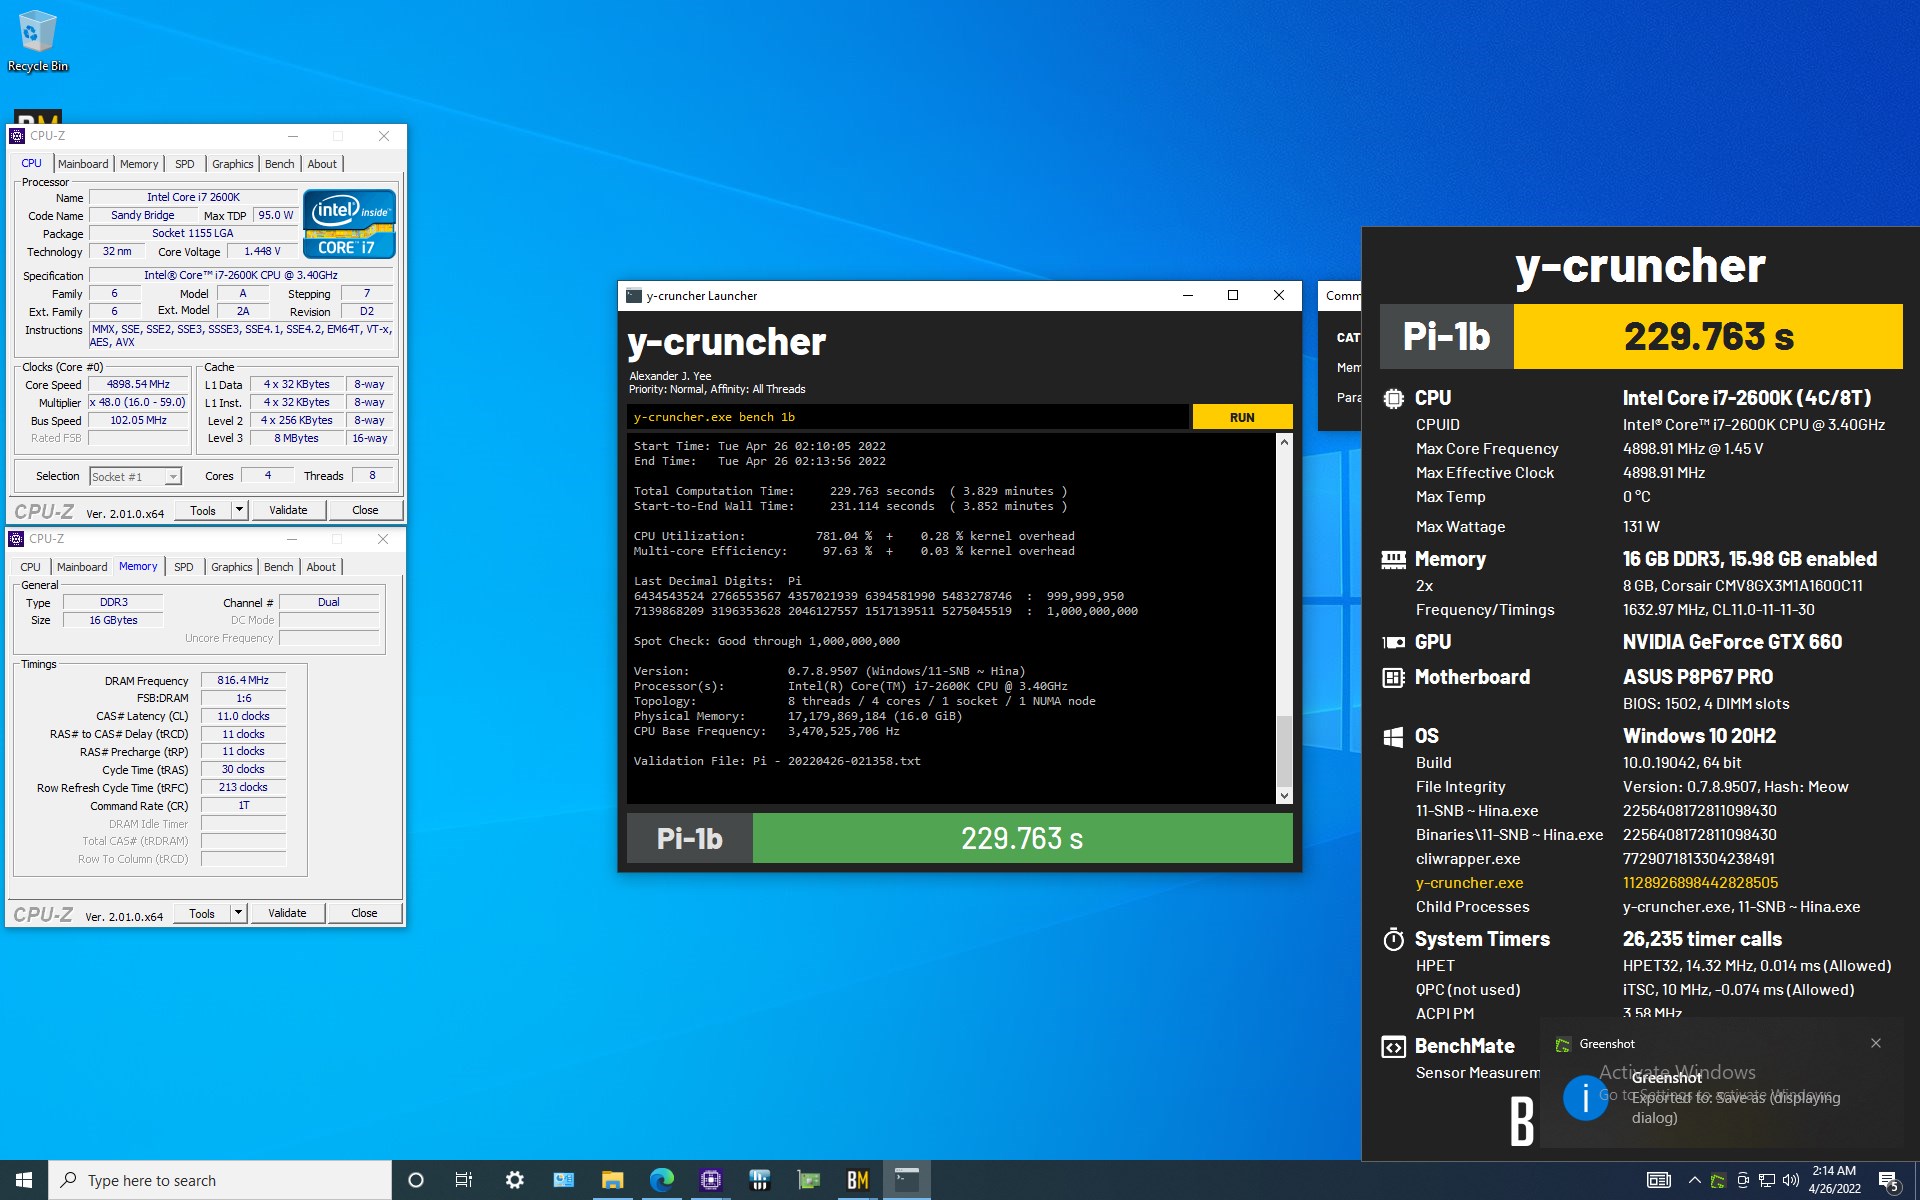This screenshot has height=1200, width=1920.
Task: Click the Intel Core i7 2600K name field
Action: click(193, 197)
